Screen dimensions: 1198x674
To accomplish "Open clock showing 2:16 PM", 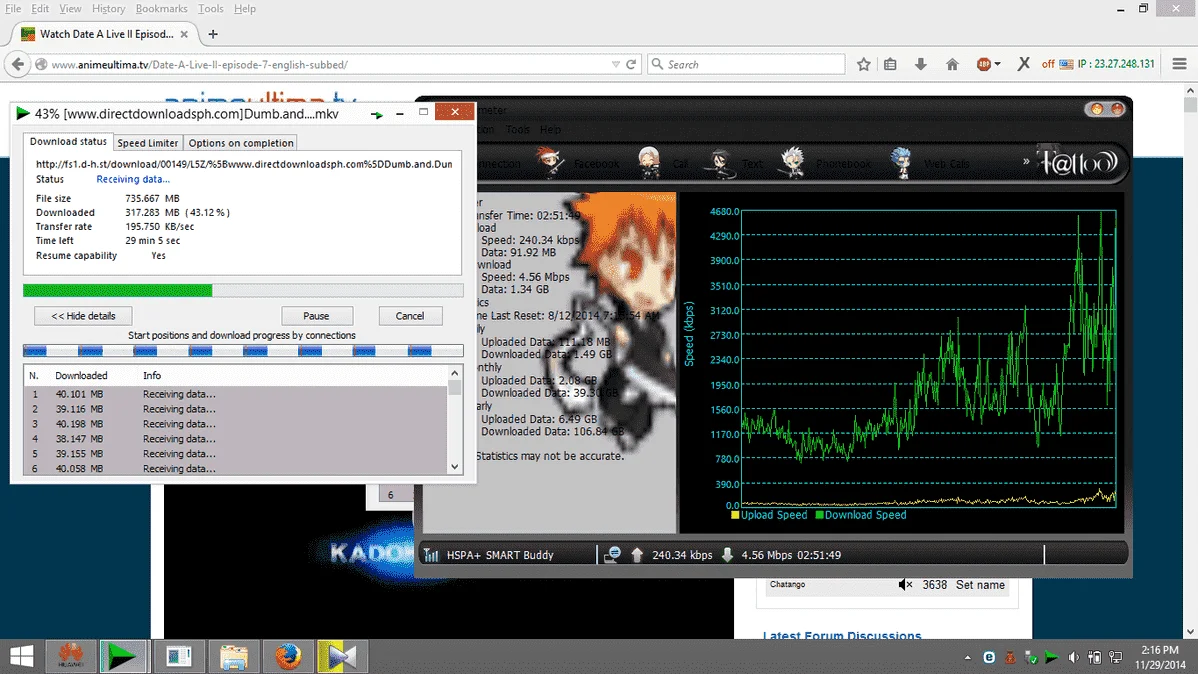I will coord(1160,657).
